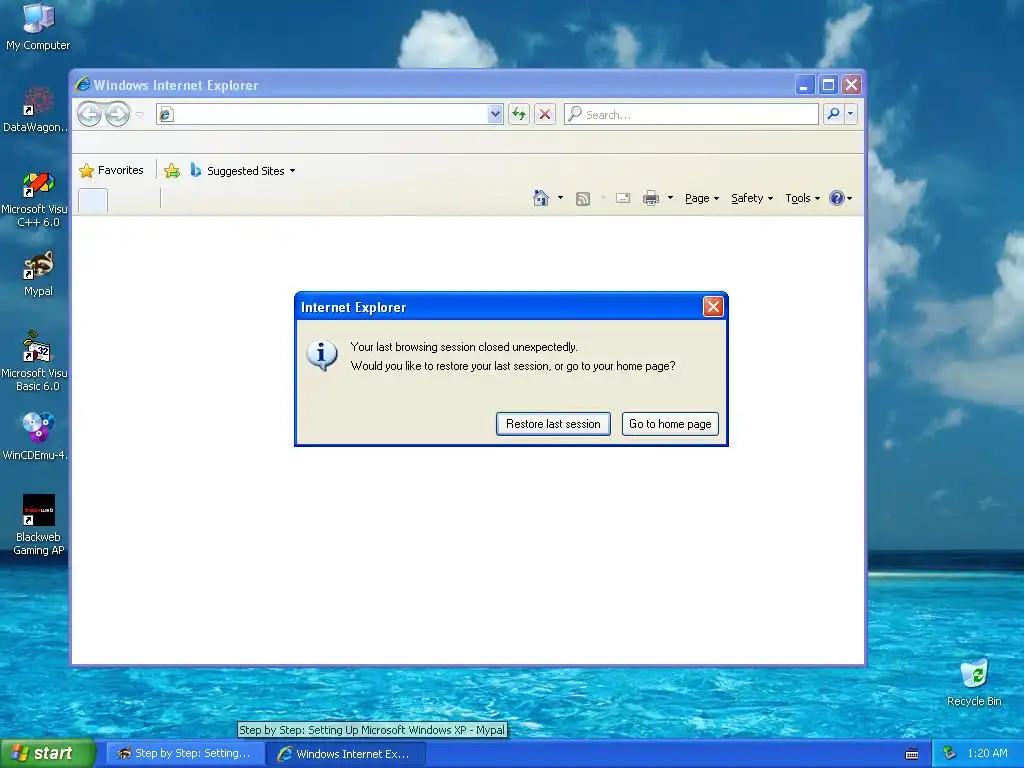The height and width of the screenshot is (768, 1024).
Task: Open the Favorites center
Action: pyautogui.click(x=111, y=170)
